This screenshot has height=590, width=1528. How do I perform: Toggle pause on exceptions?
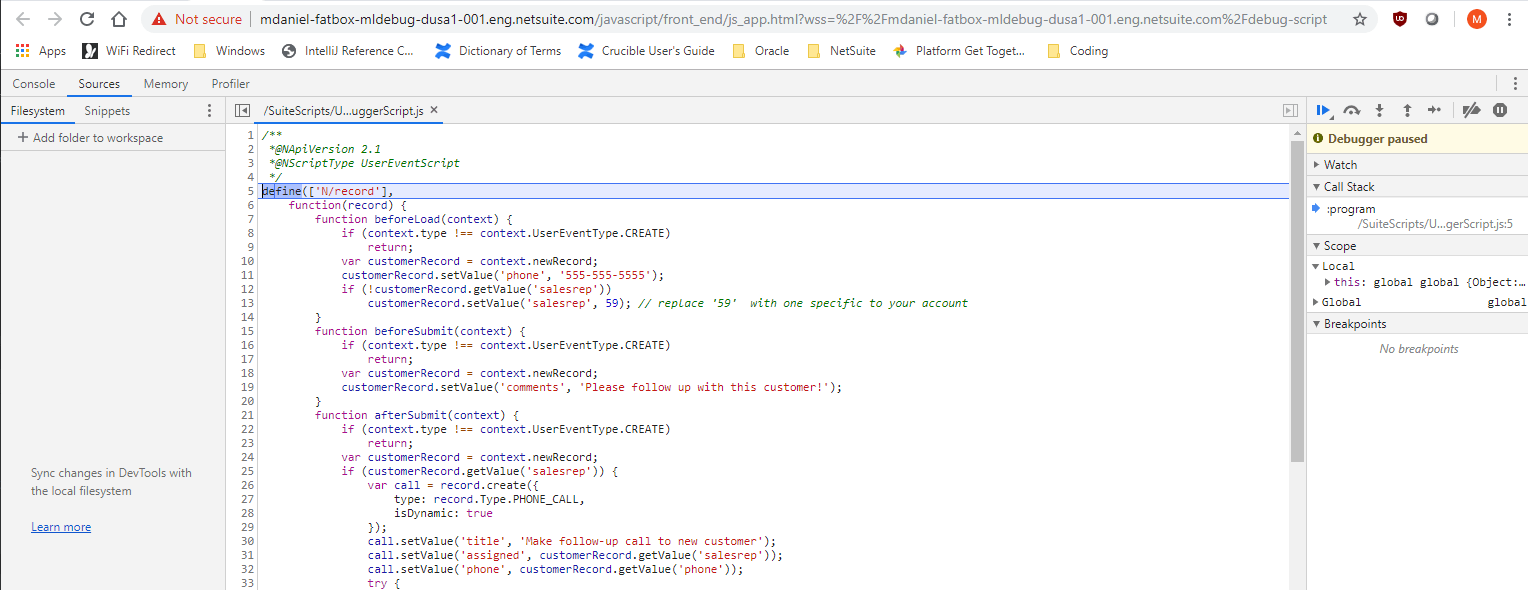pyautogui.click(x=1500, y=111)
